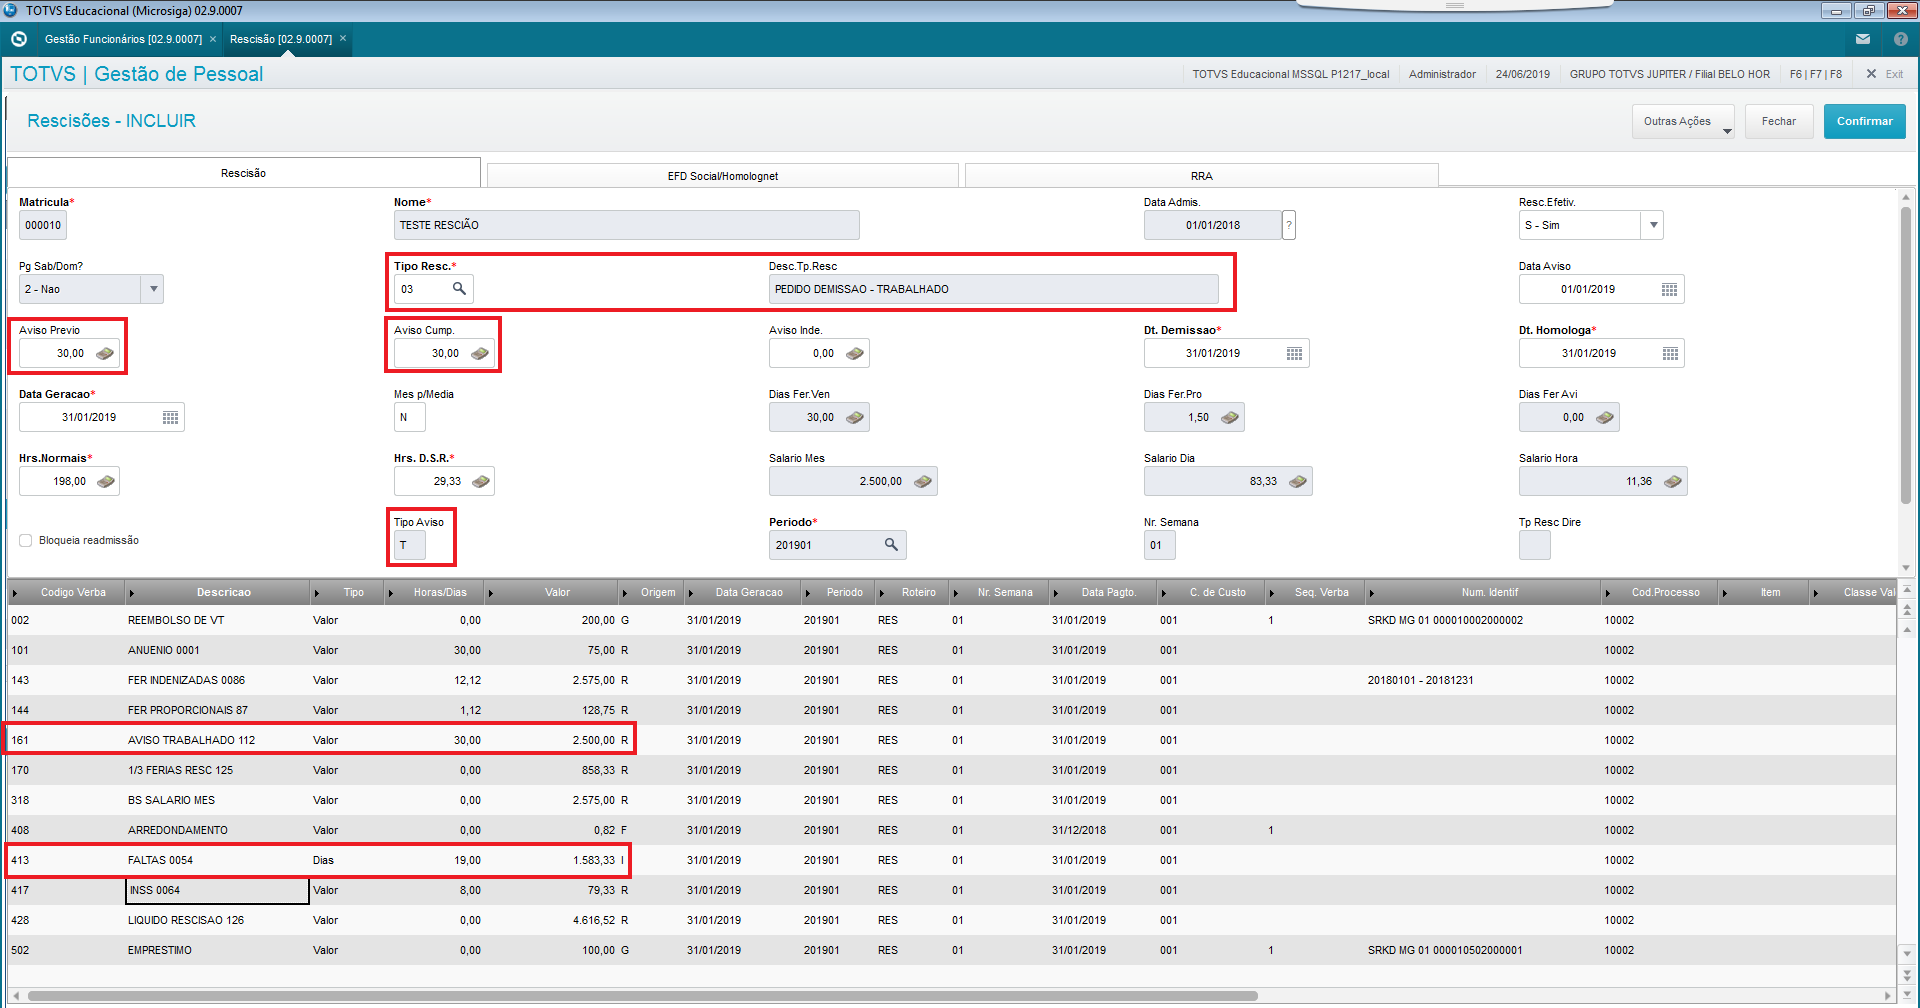Image resolution: width=1920 pixels, height=1008 pixels.
Task: Open the Periodo search magnifier
Action: tap(891, 545)
